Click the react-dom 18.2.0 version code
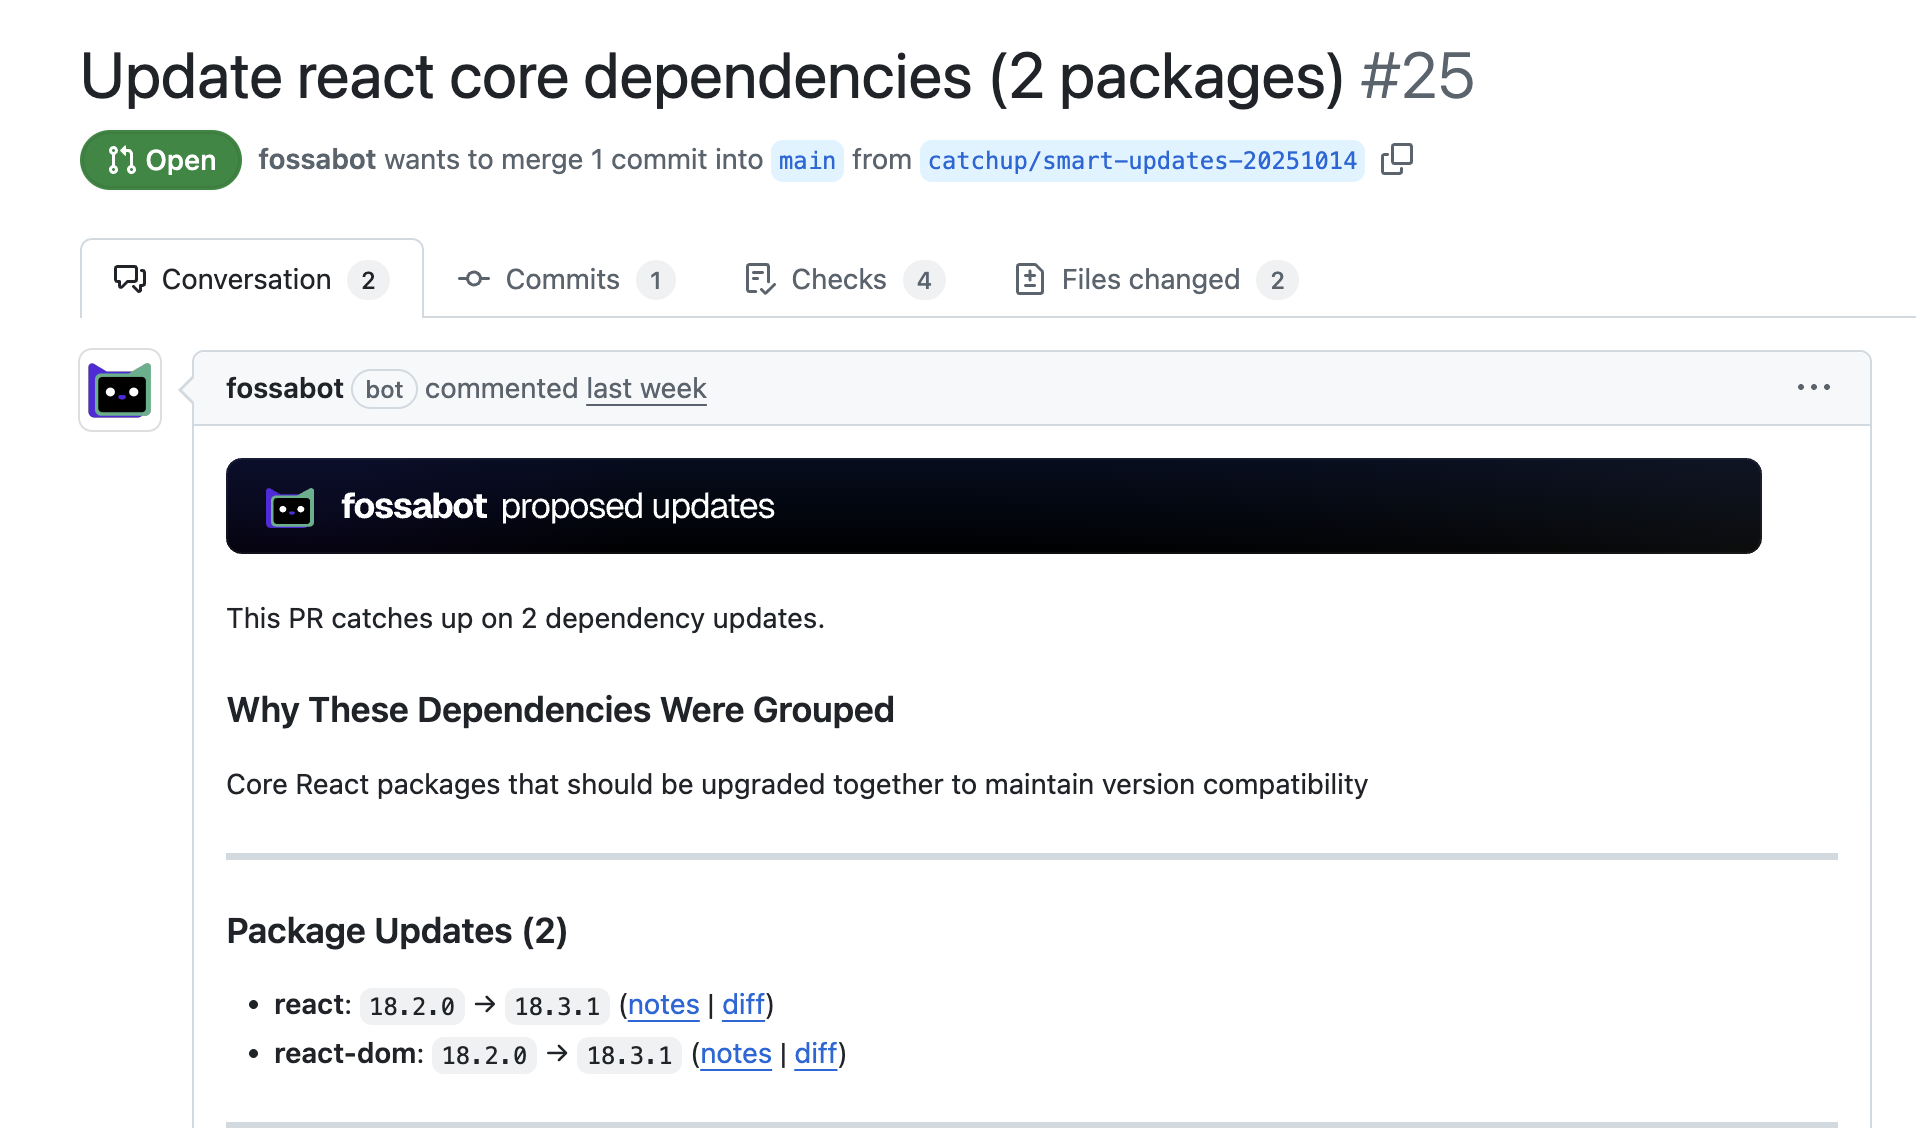This screenshot has width=1916, height=1128. 484,1054
